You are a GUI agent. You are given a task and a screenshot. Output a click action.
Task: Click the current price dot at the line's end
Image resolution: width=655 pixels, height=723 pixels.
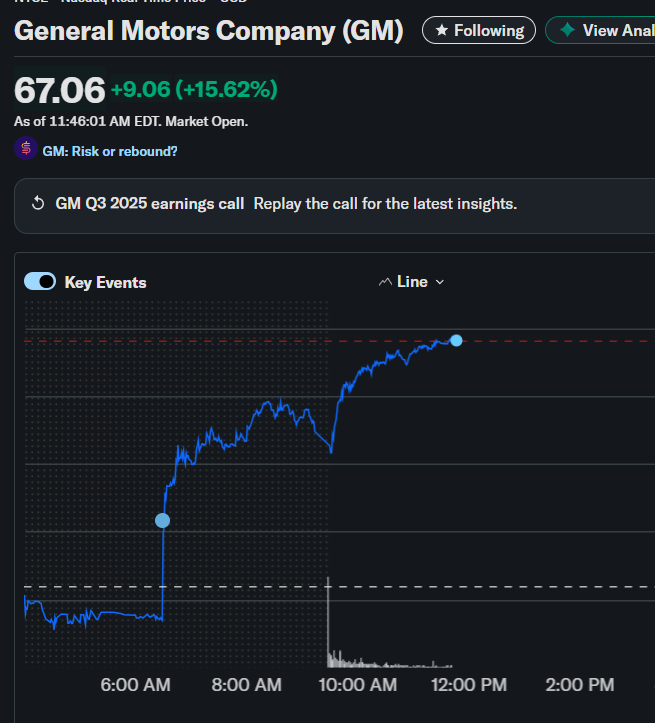(x=457, y=341)
